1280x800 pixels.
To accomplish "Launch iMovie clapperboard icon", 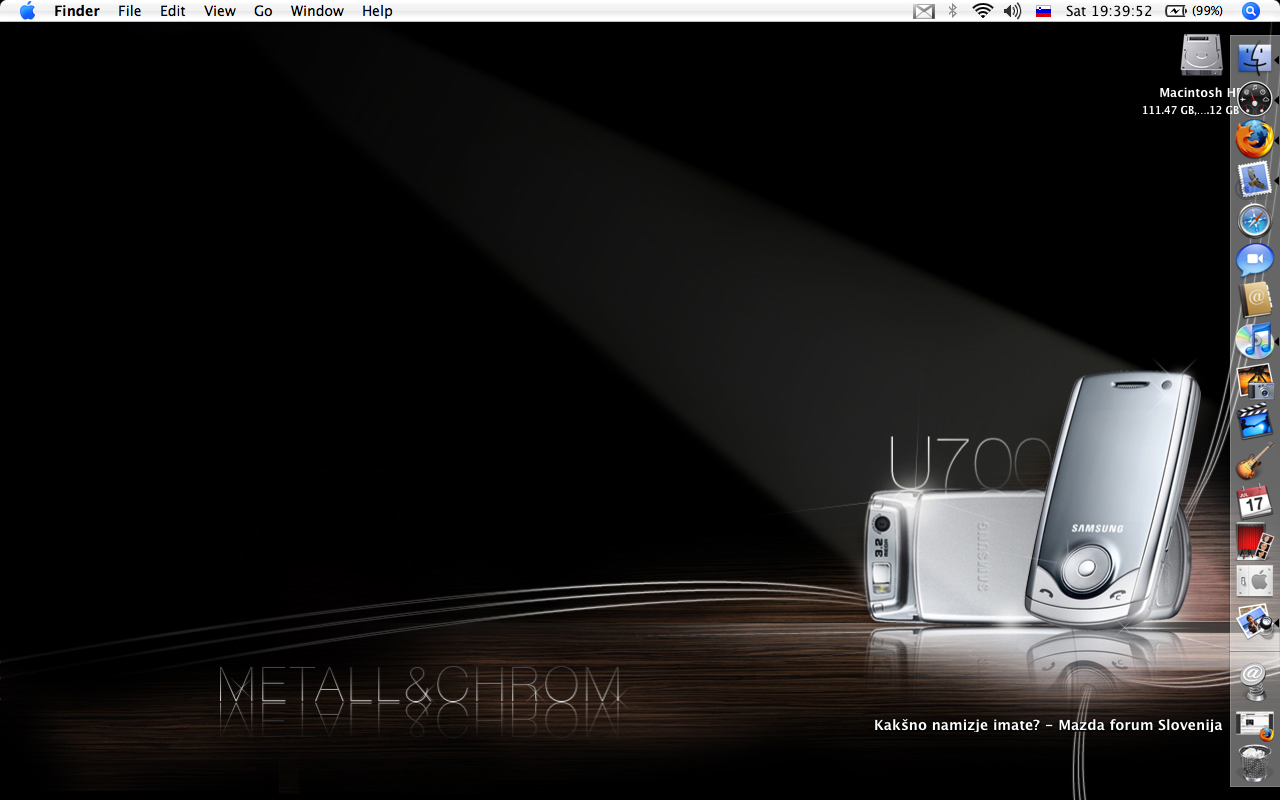I will [x=1254, y=422].
